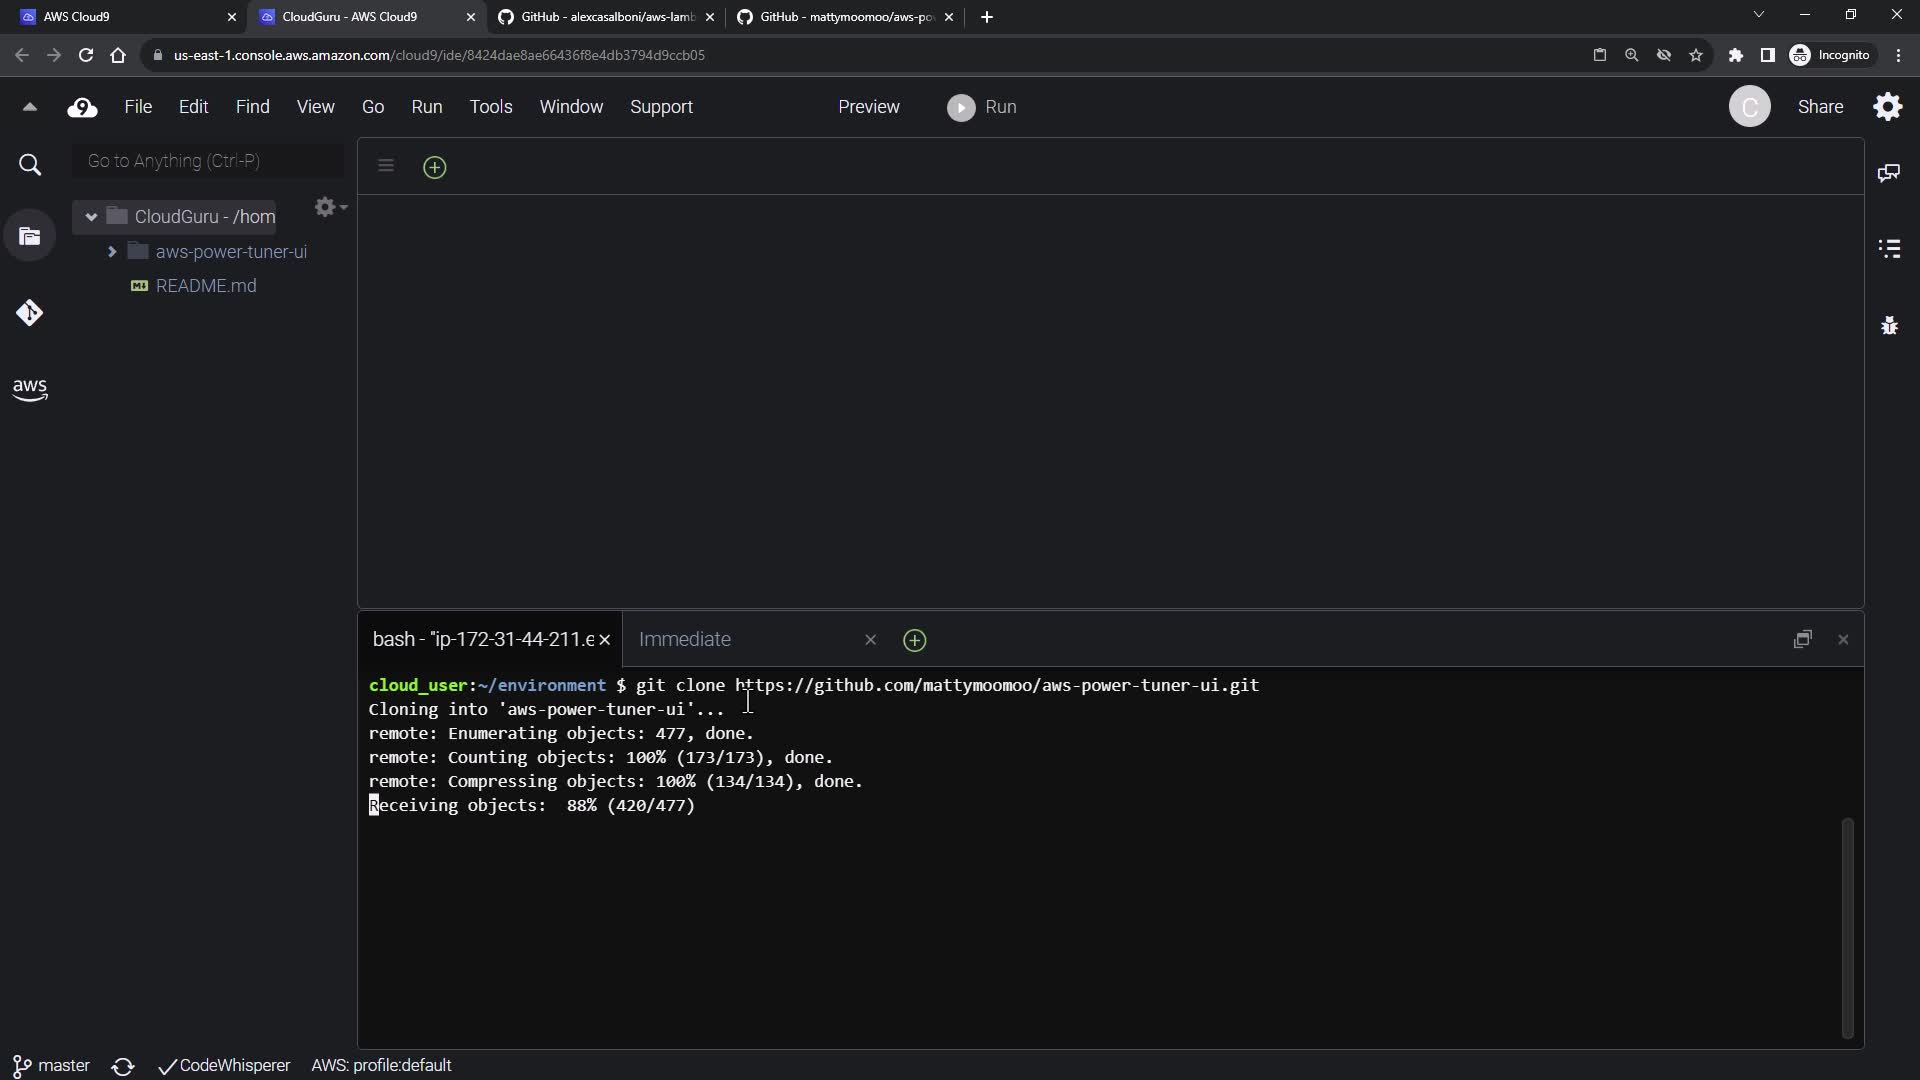The width and height of the screenshot is (1920, 1080).
Task: Open the Outline list icon panel
Action: pos(1889,248)
